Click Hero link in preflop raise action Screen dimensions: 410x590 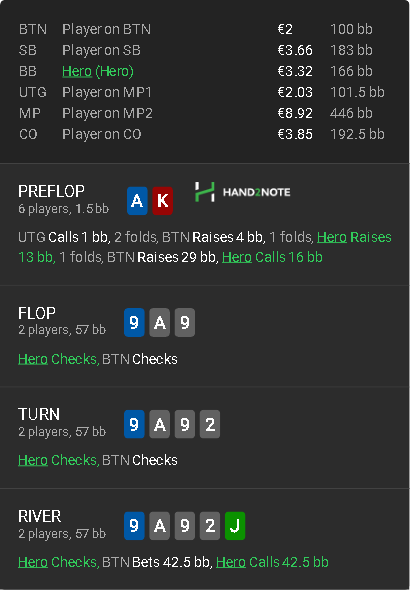[x=332, y=237]
